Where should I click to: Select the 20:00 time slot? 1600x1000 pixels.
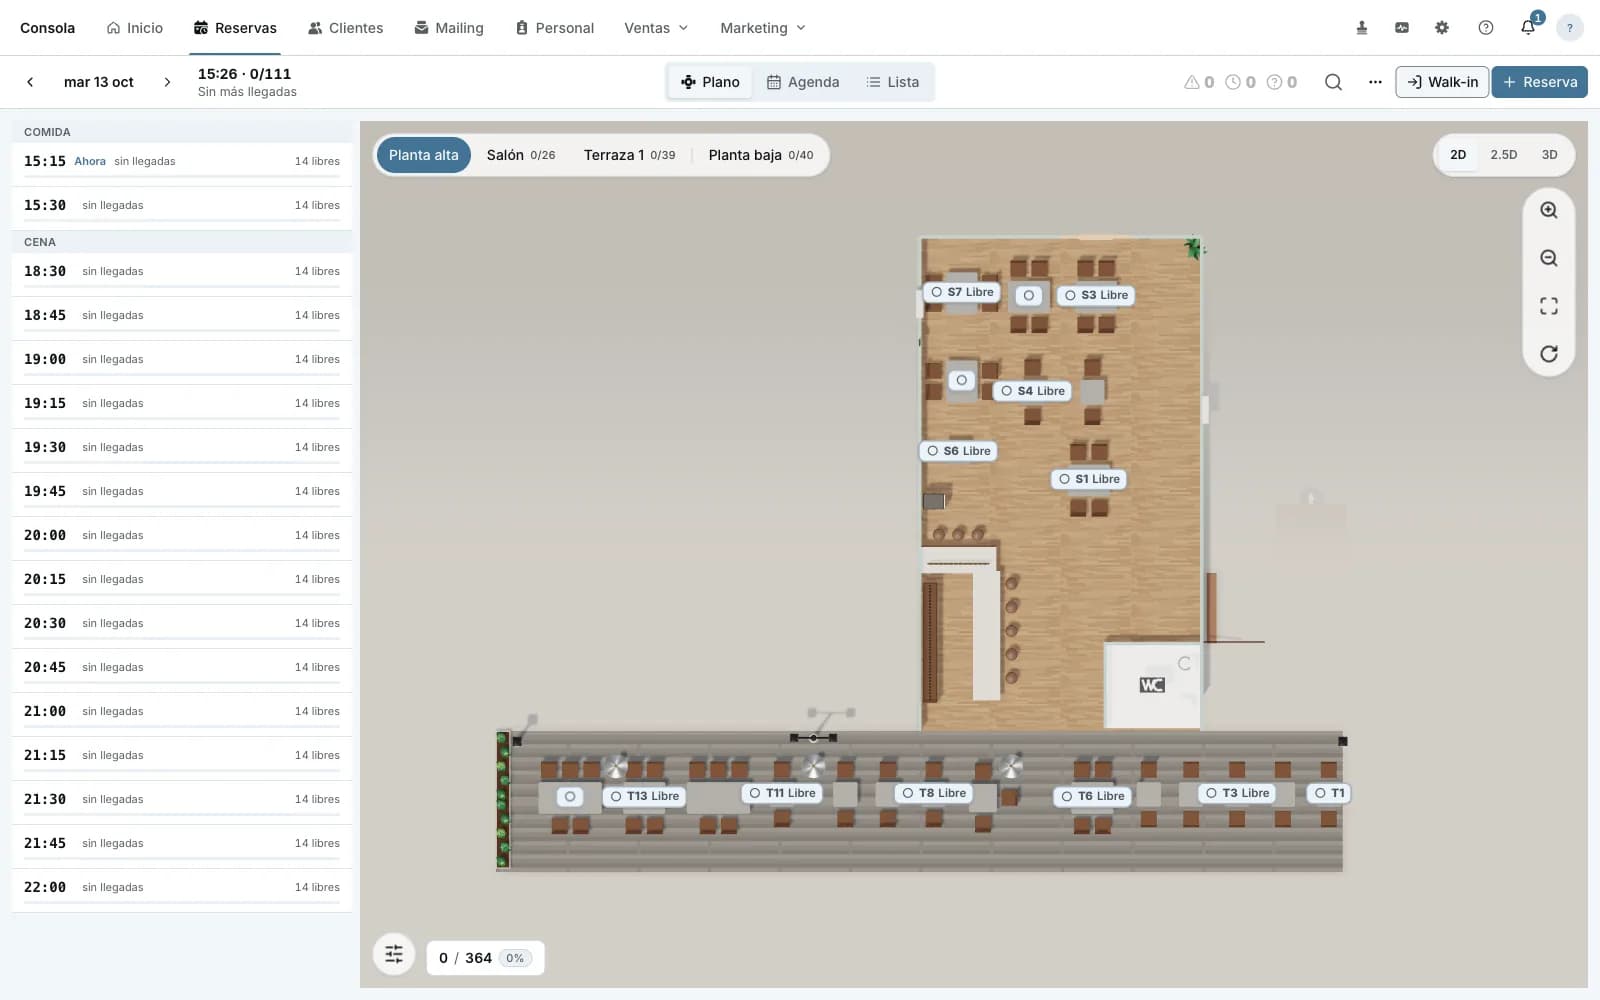(x=182, y=536)
